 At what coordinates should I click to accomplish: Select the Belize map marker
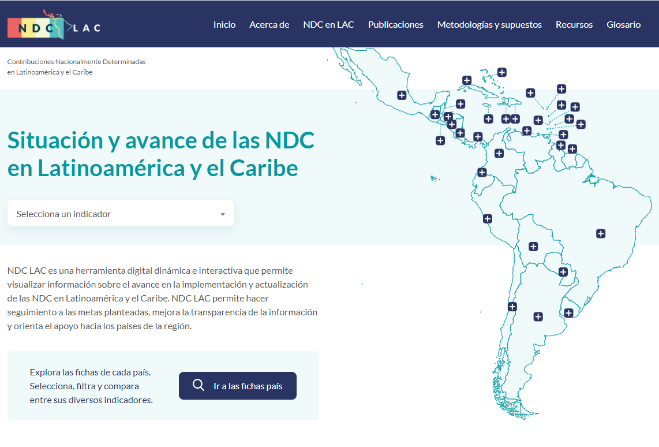point(460,104)
